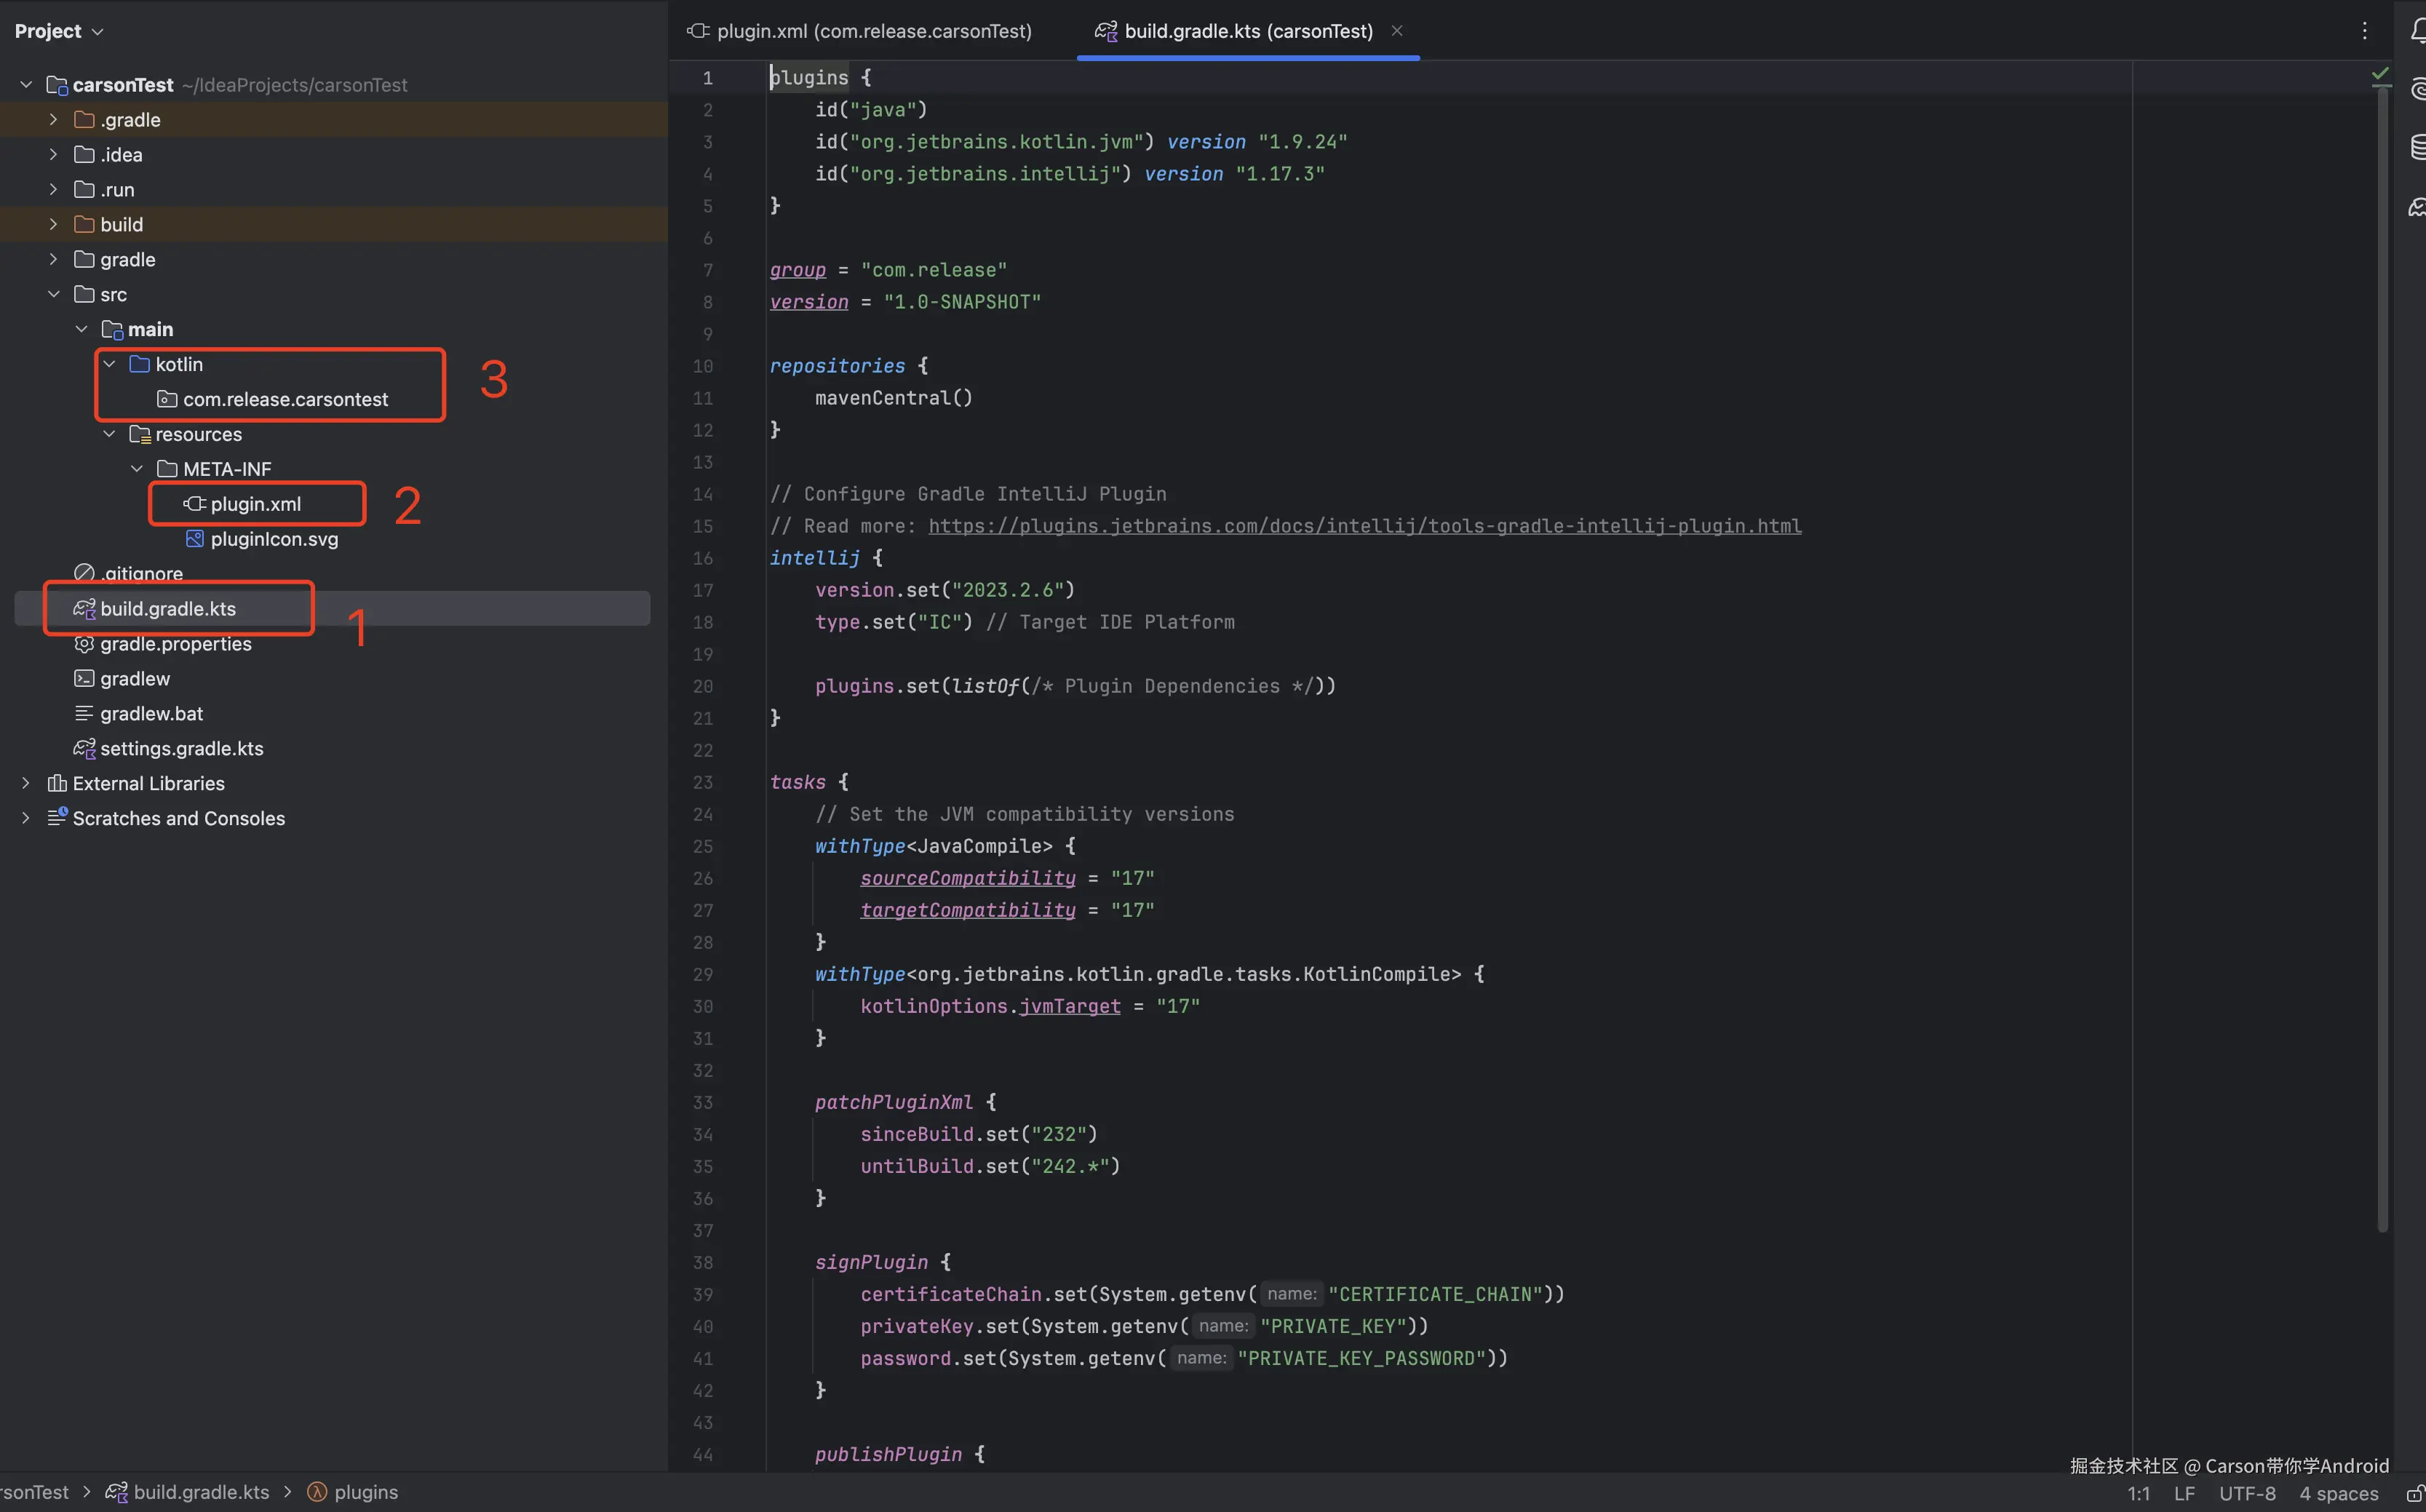Viewport: 2426px width, 1512px height.
Task: Select the build.gradle.kts editor tab
Action: coord(1247,31)
